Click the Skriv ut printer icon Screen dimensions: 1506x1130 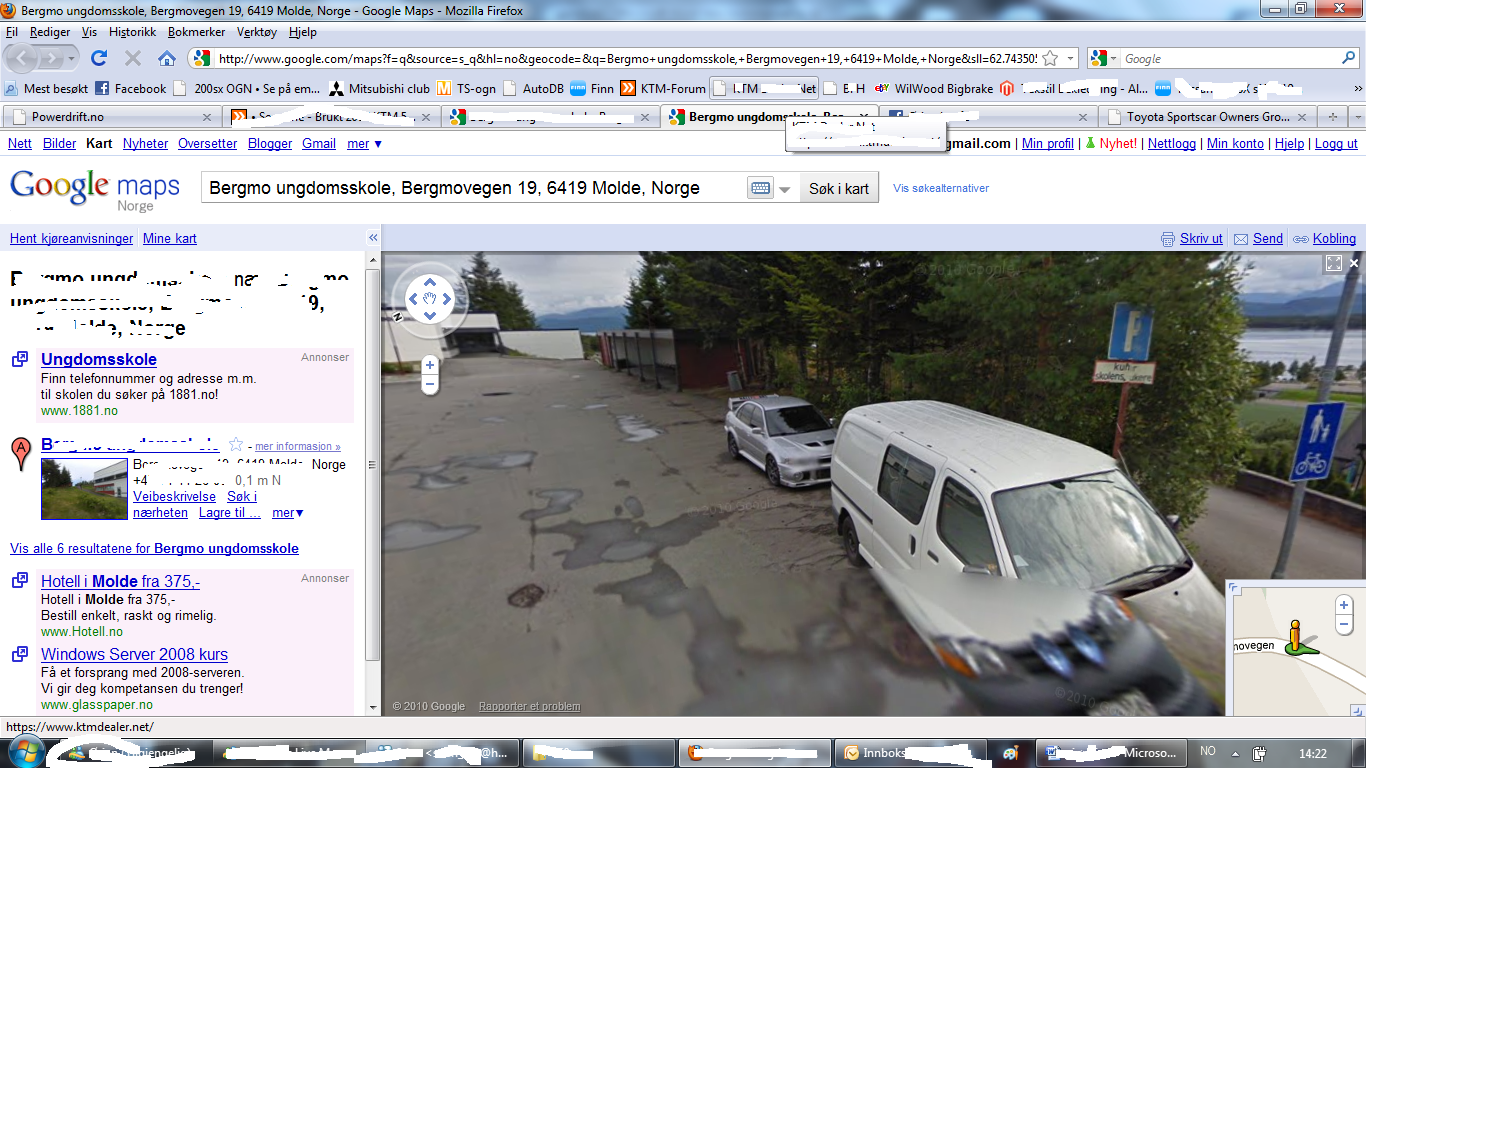coord(1168,238)
